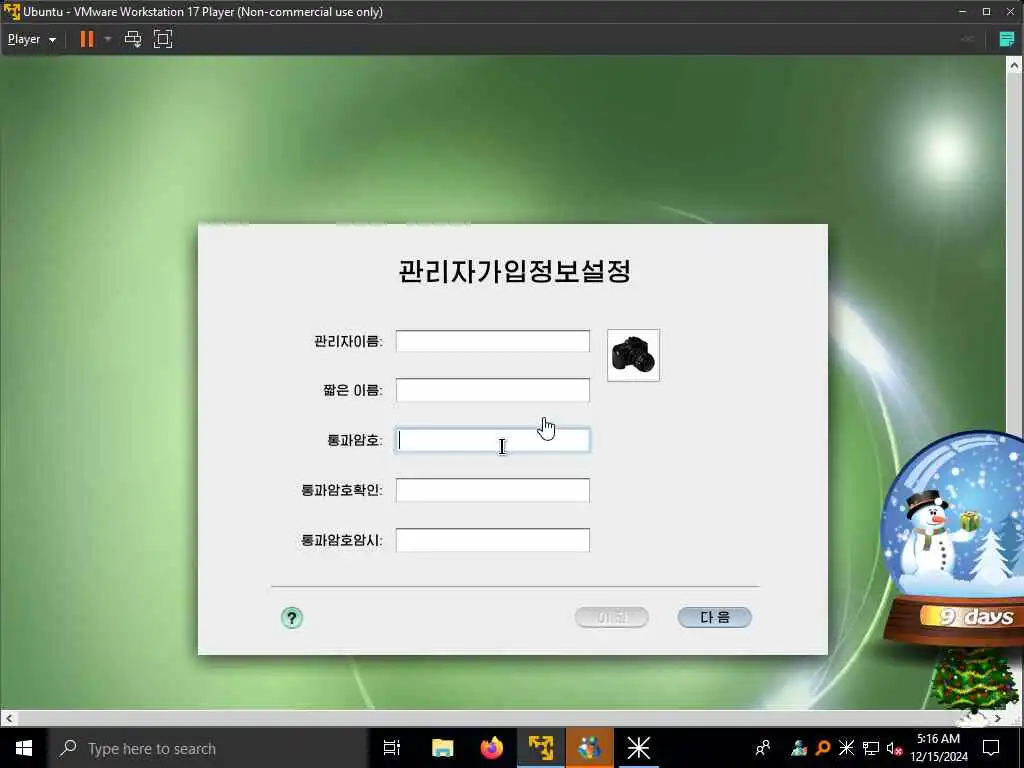This screenshot has height=768, width=1024.
Task: Open the Player menu in VMware
Action: tap(31, 39)
